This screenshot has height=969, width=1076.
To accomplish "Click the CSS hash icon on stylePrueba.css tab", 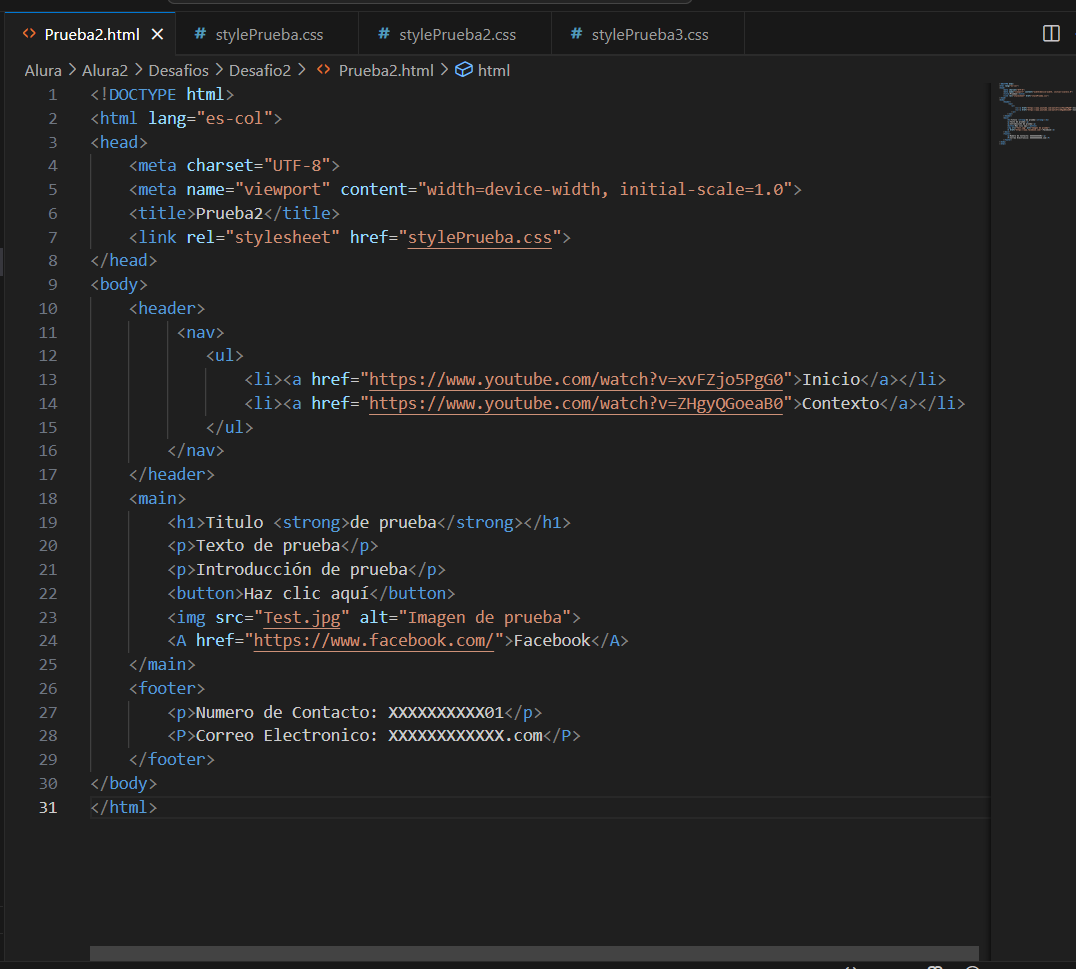I will 200,34.
